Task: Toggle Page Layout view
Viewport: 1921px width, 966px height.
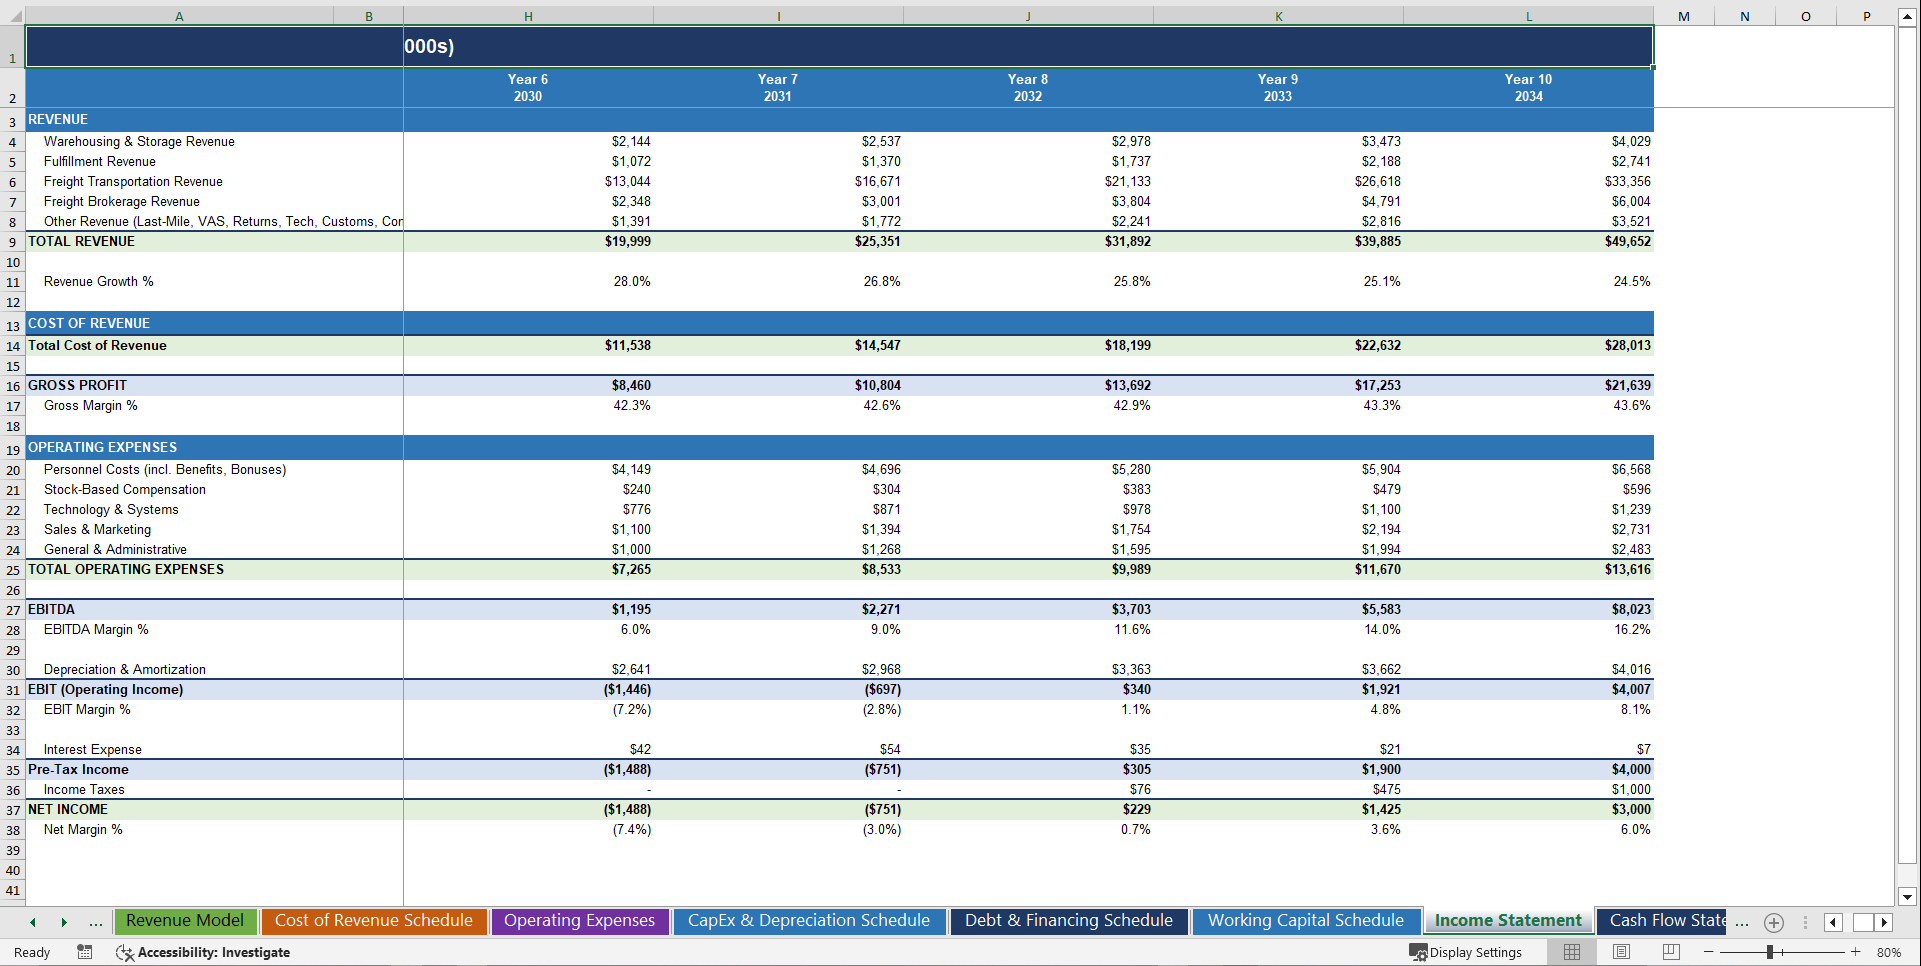Action: (x=1621, y=952)
